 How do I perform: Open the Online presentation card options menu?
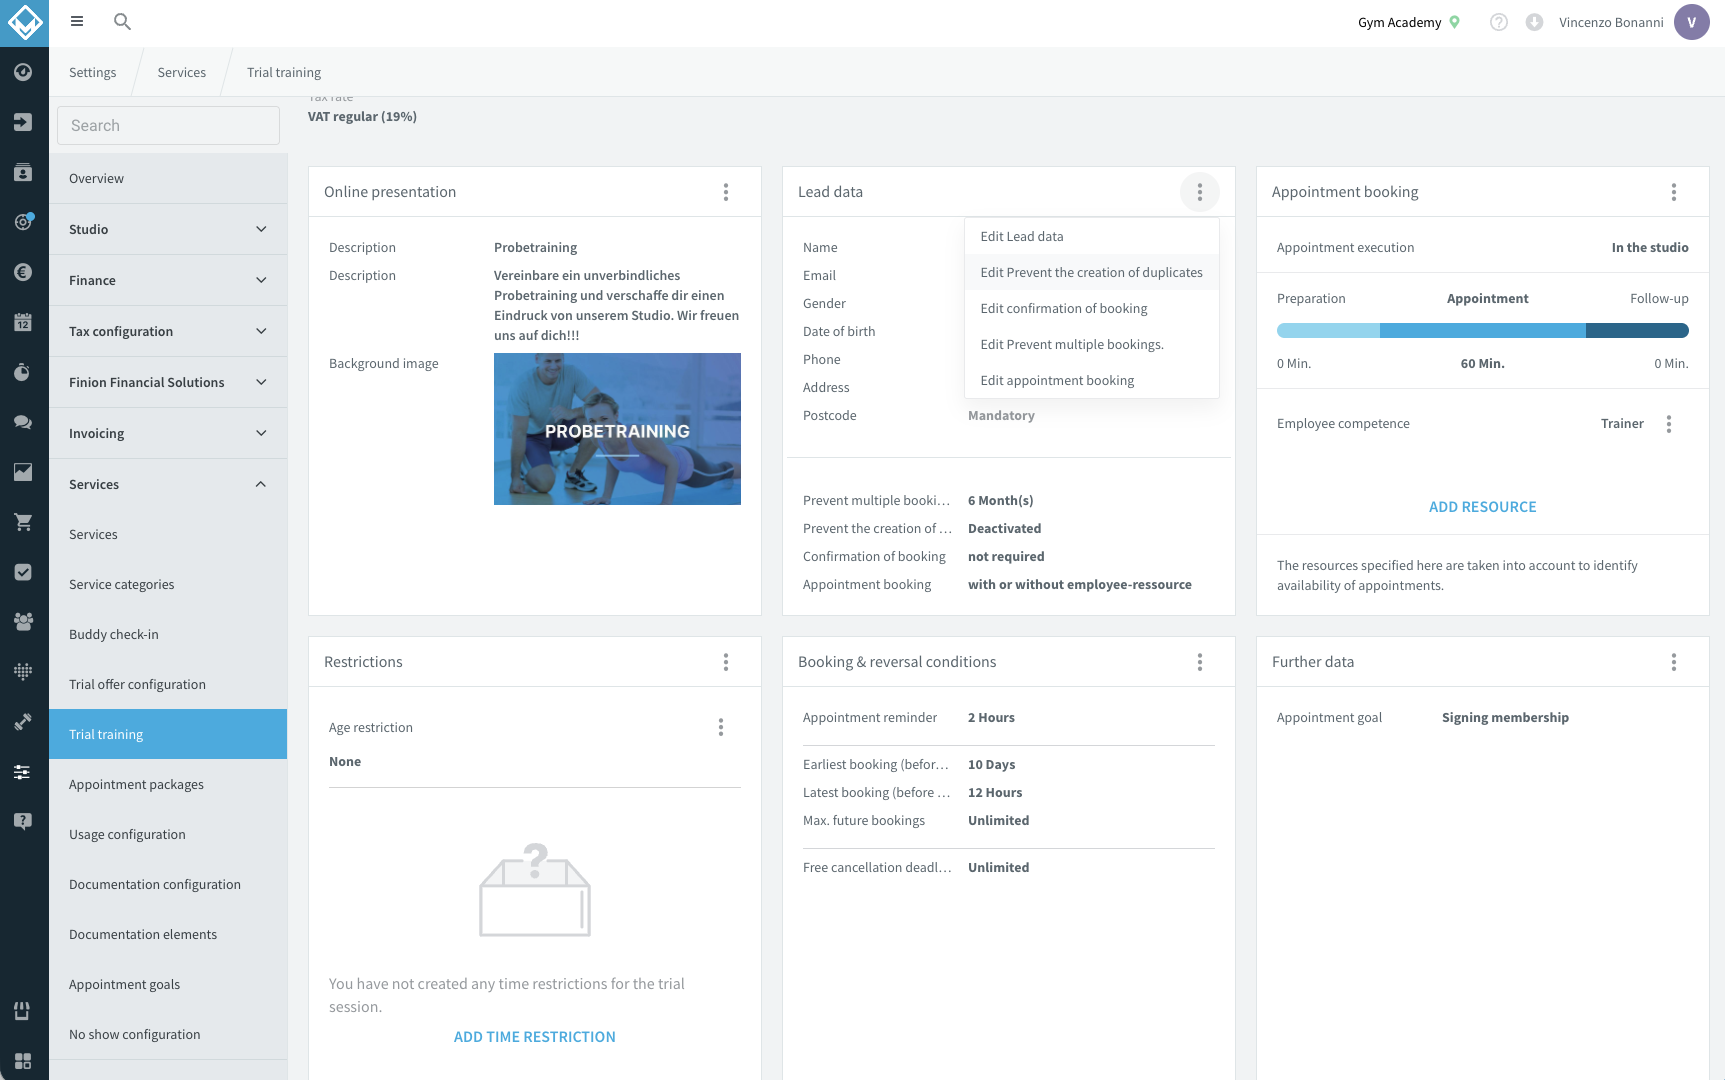click(x=726, y=192)
